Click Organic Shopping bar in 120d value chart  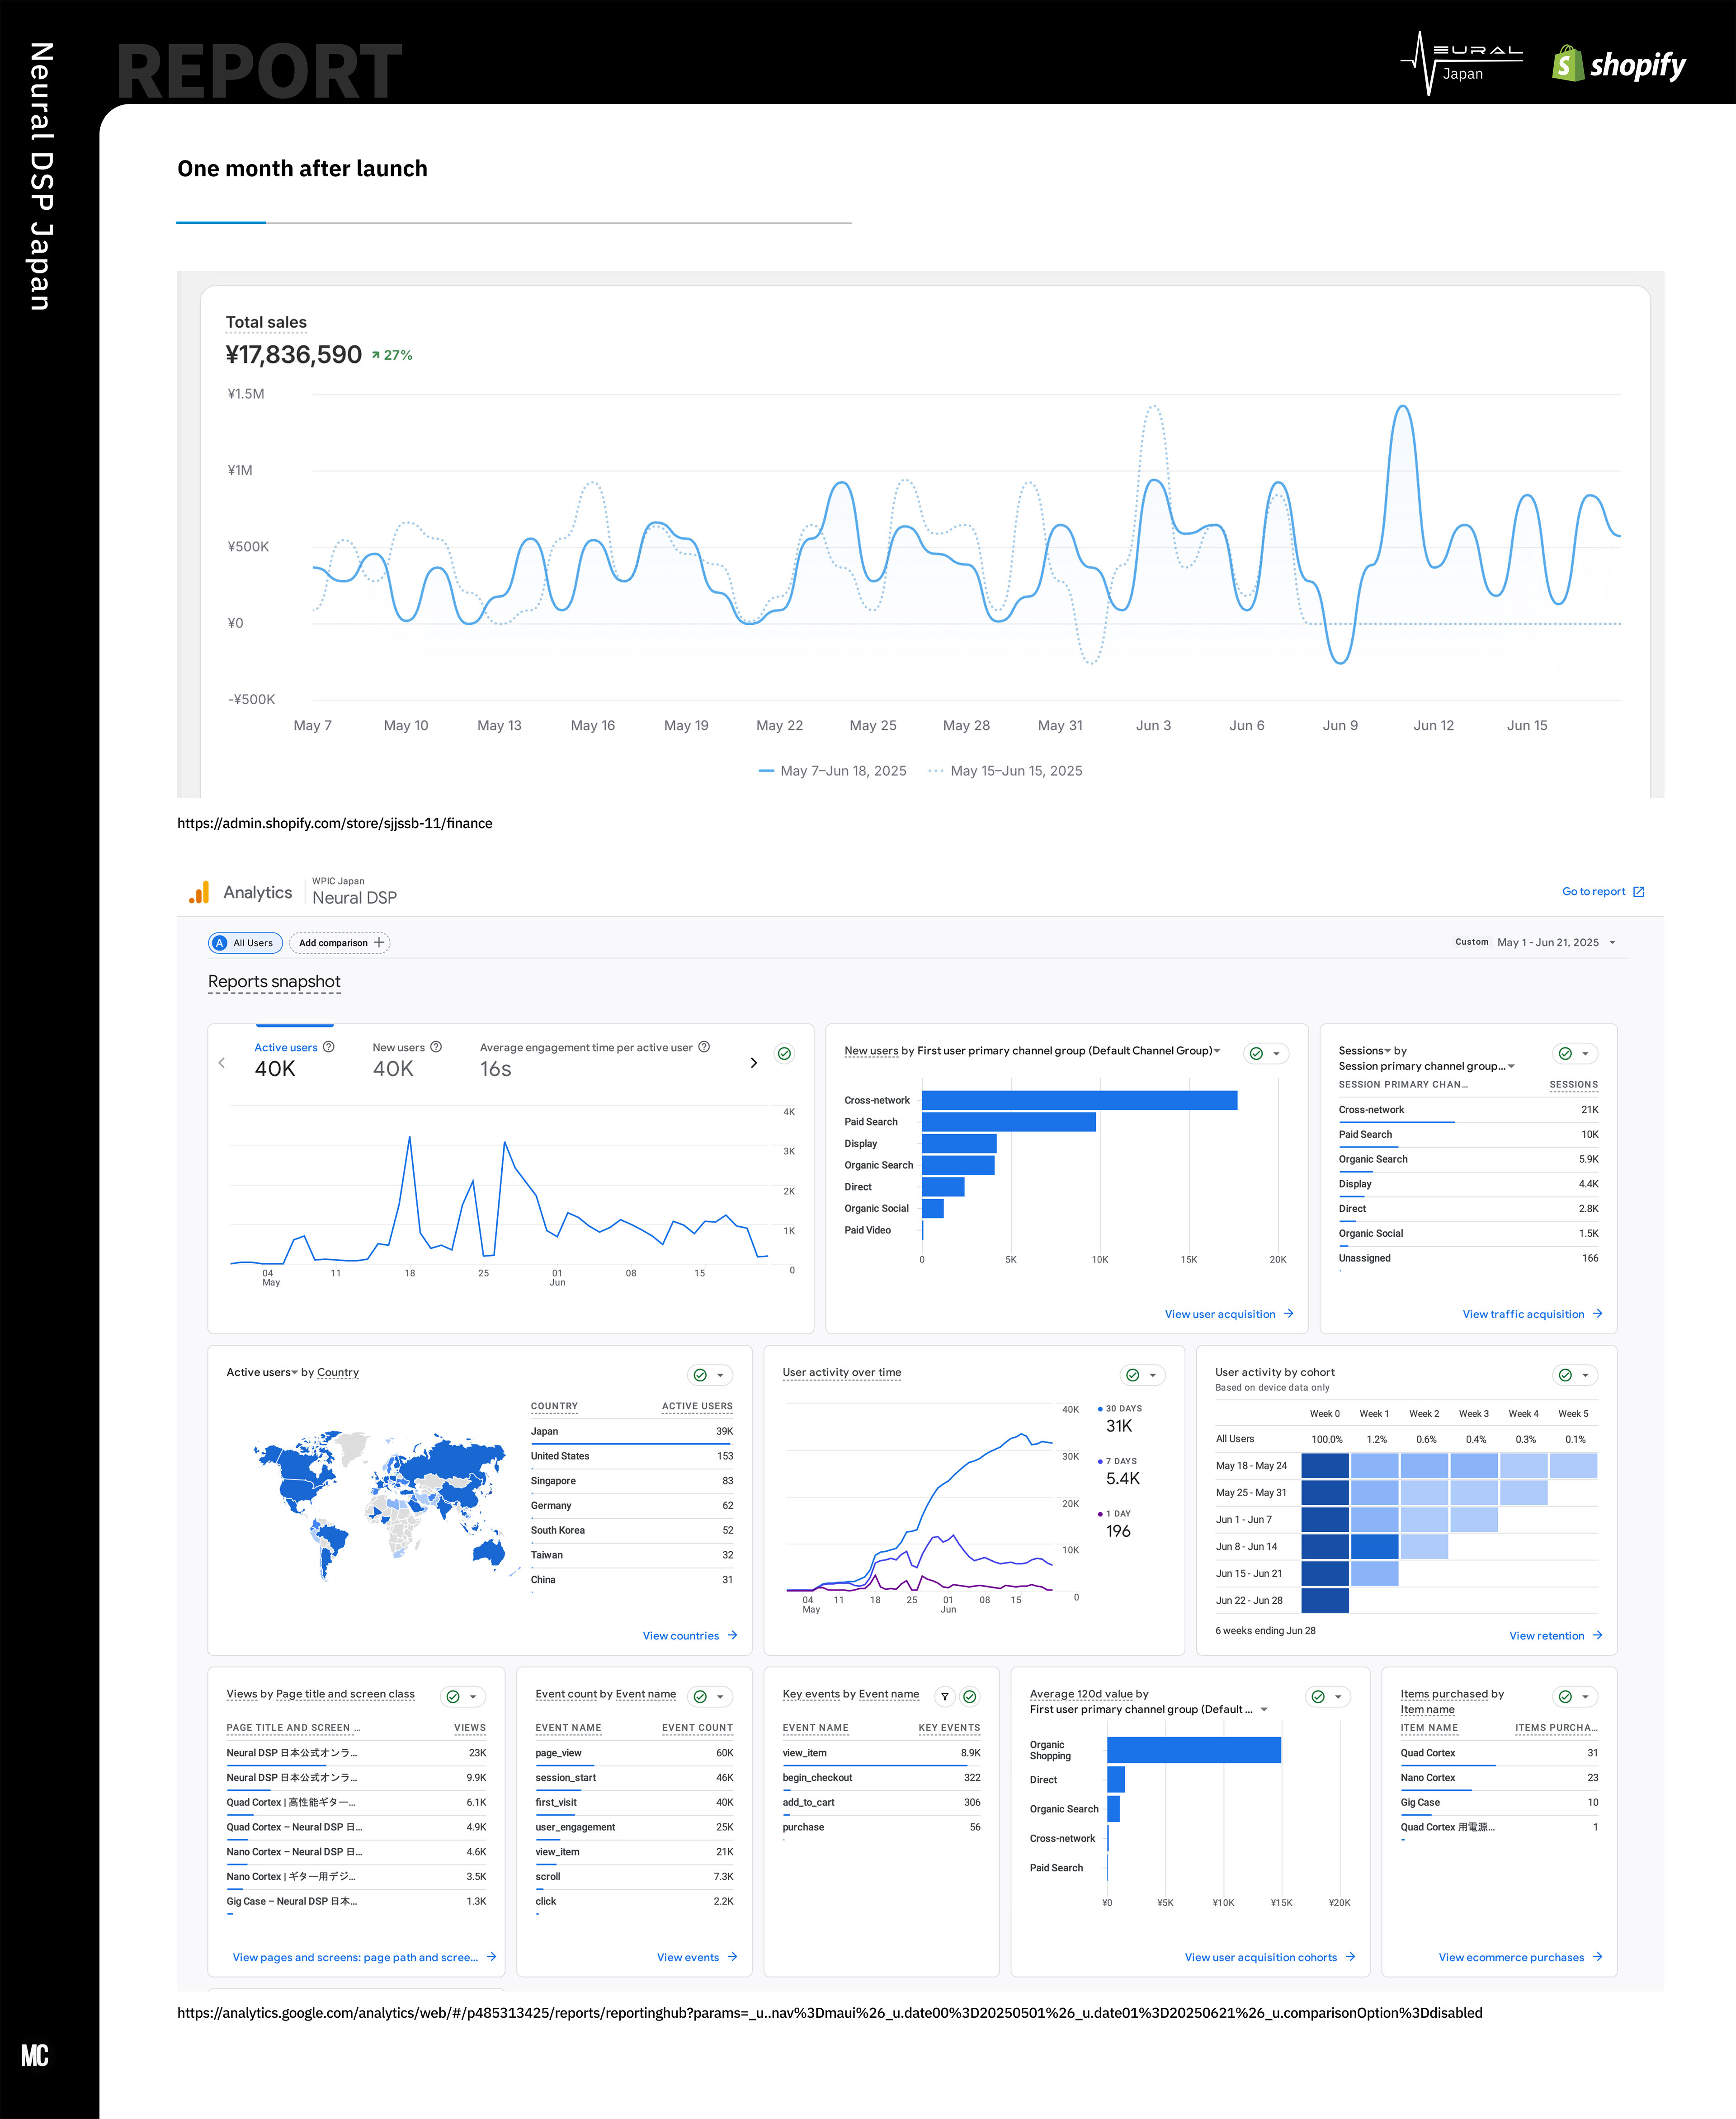1194,1750
